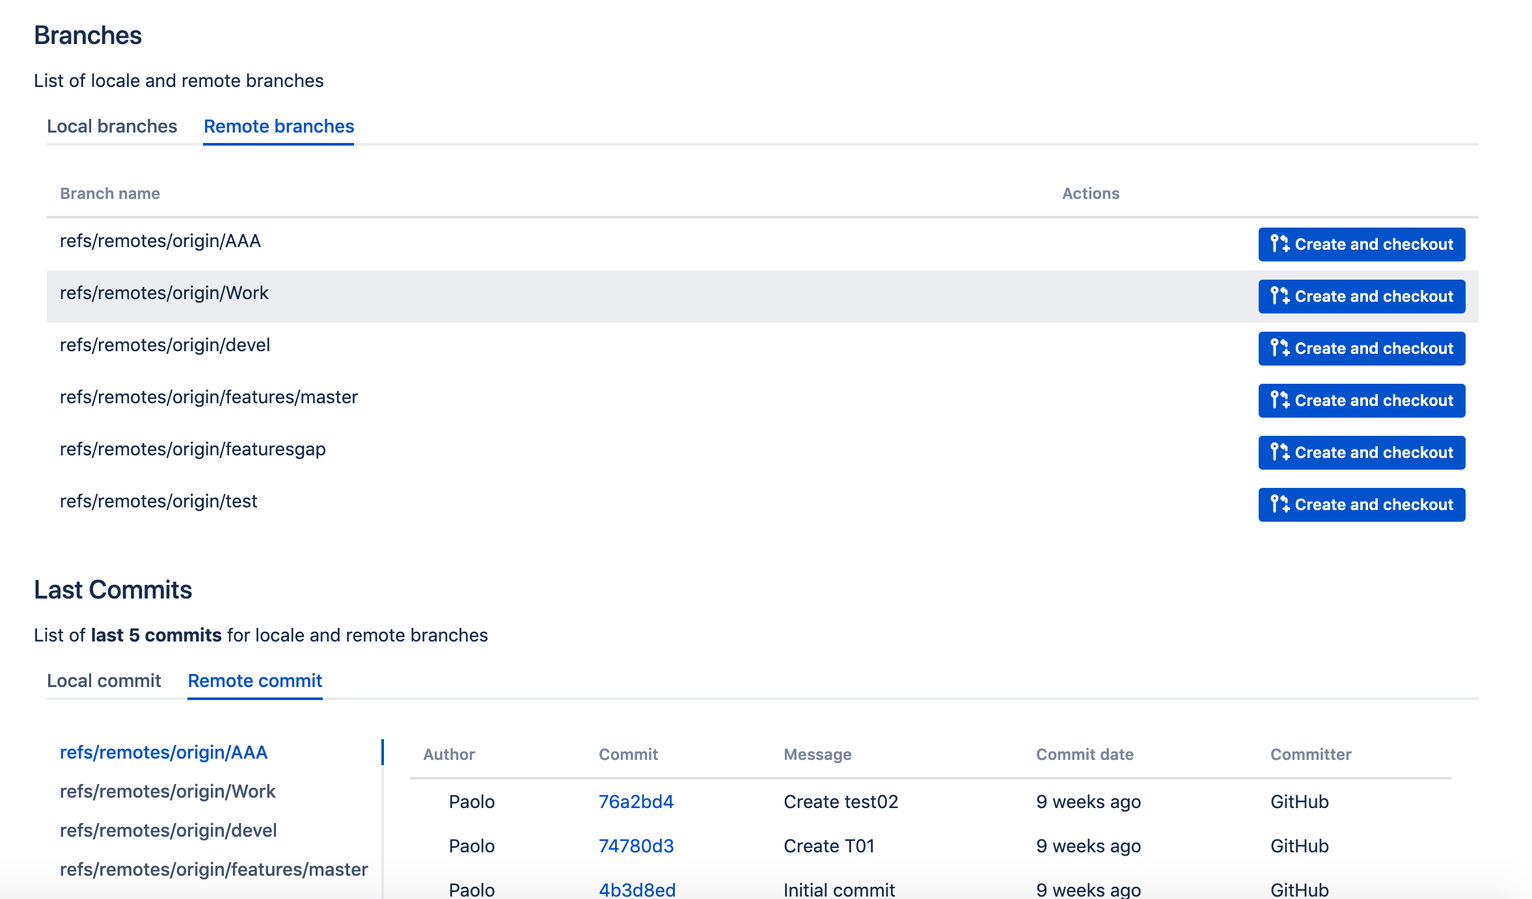The width and height of the screenshot is (1532, 899).
Task: Click branch icon on test Create and checkout
Action: tap(1279, 504)
